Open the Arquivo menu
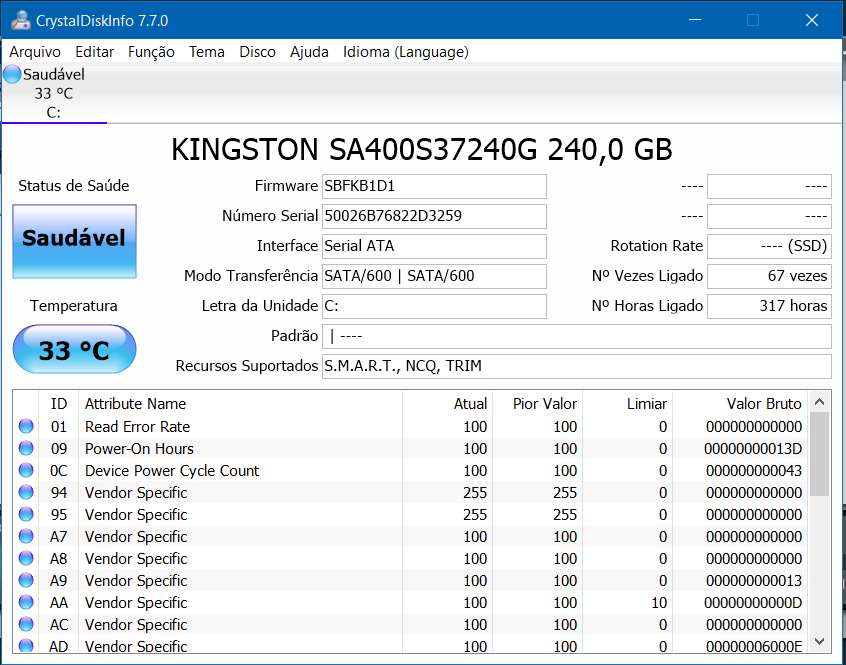This screenshot has width=846, height=665. pos(35,52)
